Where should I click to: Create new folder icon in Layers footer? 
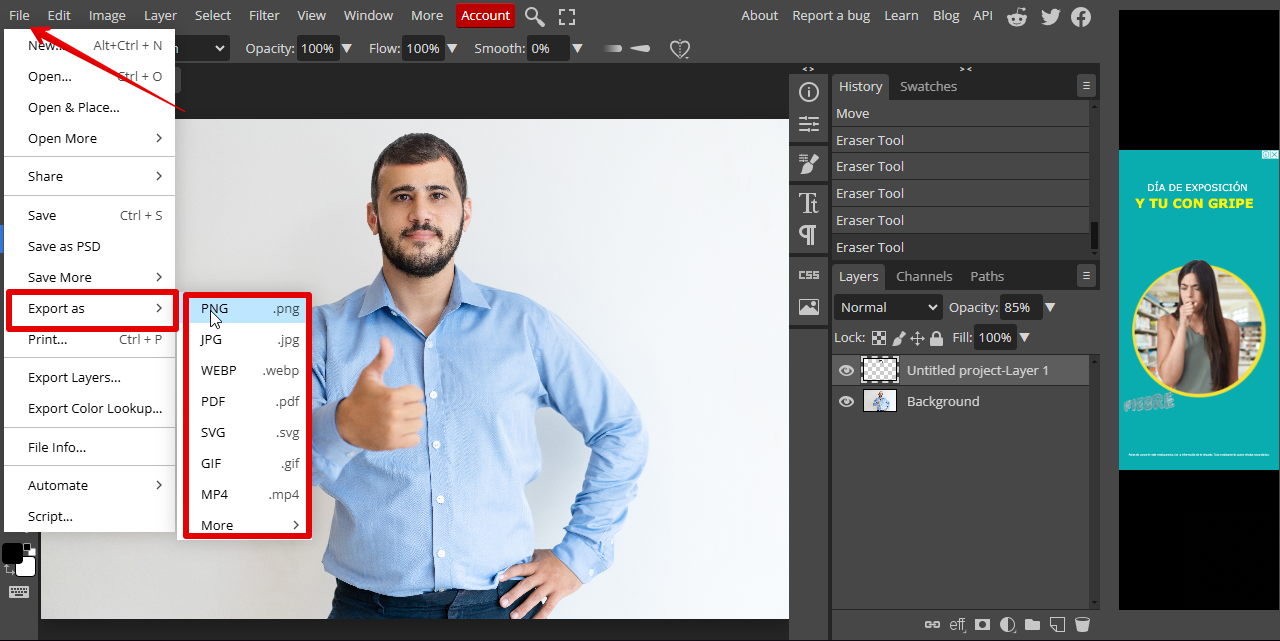(x=1033, y=625)
